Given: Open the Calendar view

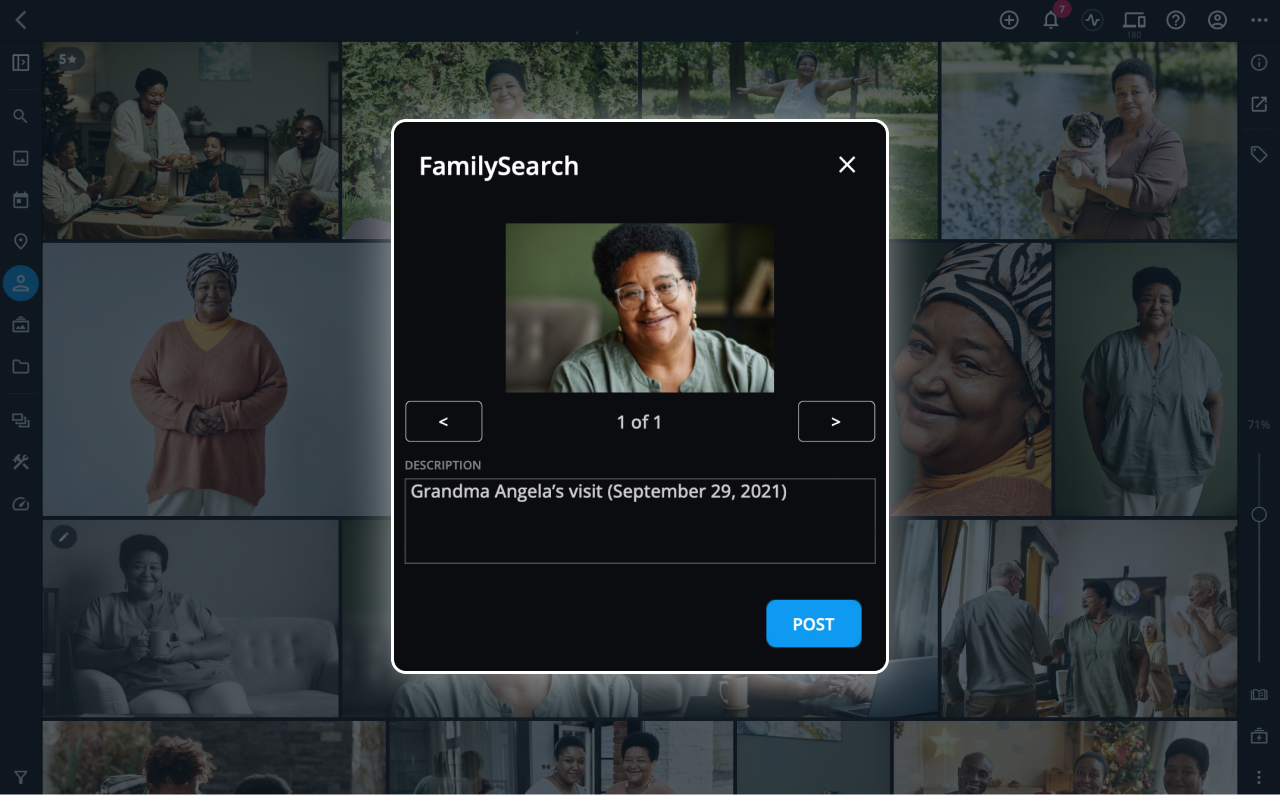Looking at the screenshot, I should (20, 199).
